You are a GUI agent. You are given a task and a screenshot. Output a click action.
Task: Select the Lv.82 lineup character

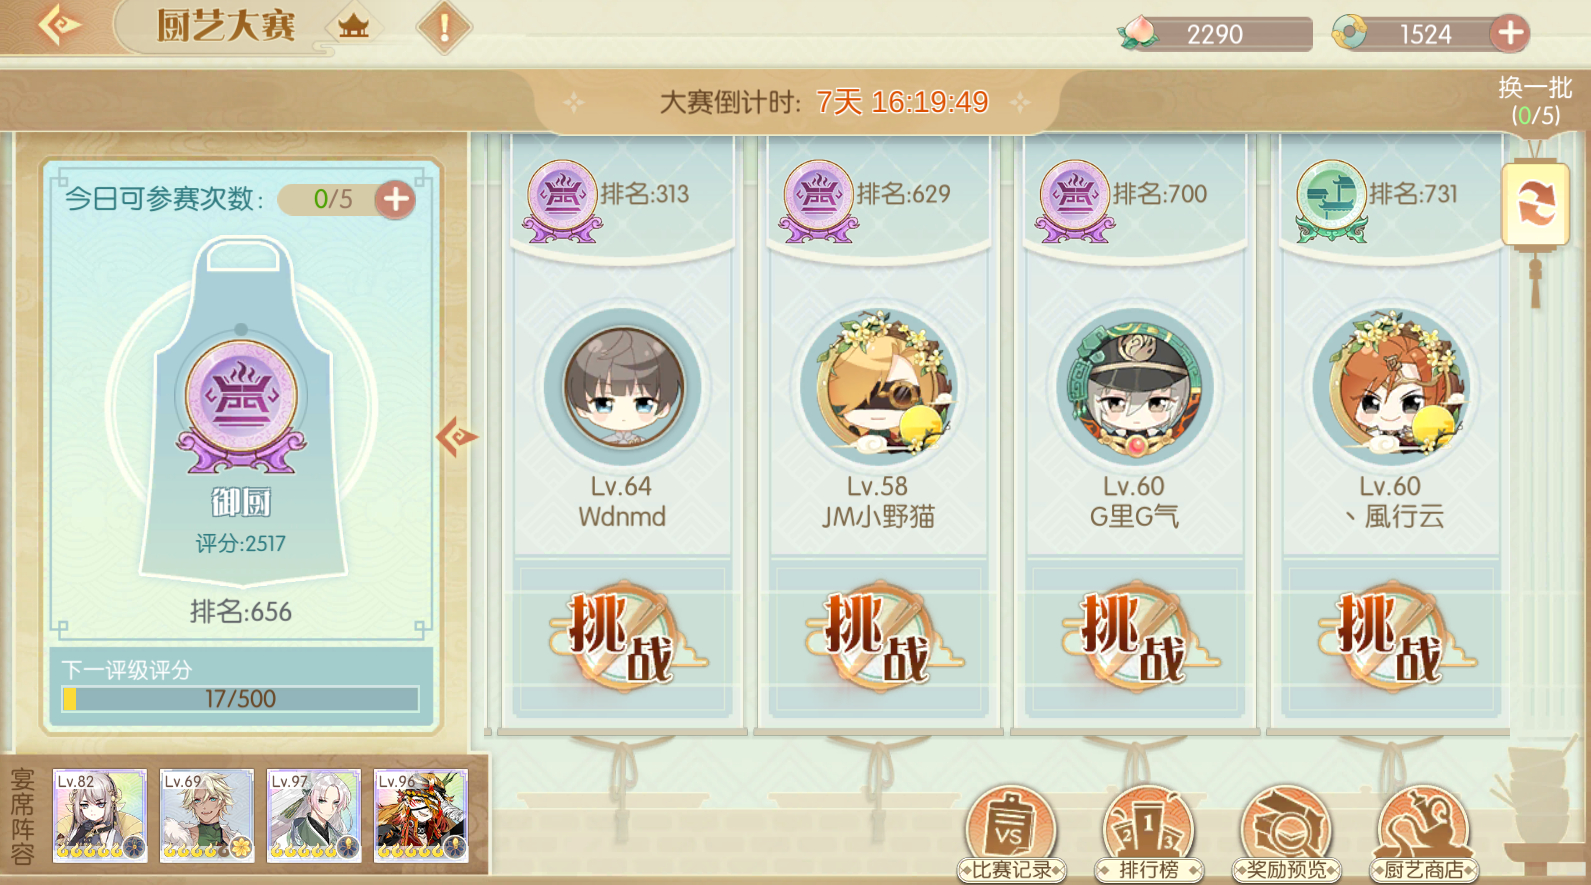pyautogui.click(x=100, y=816)
